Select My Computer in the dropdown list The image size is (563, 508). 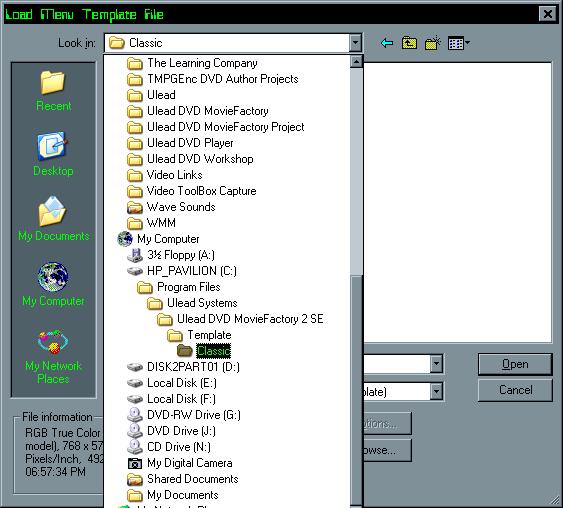click(x=158, y=239)
